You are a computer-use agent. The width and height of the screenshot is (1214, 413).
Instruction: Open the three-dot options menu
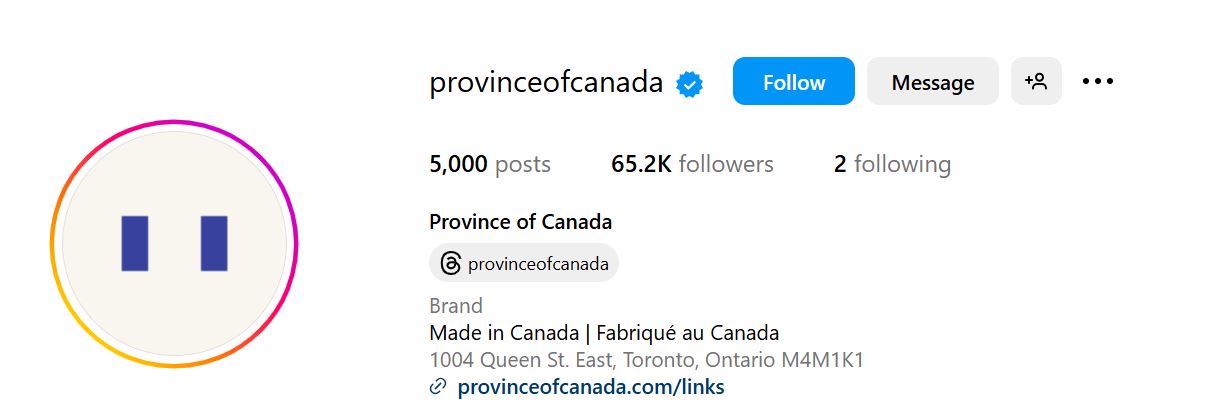1098,82
